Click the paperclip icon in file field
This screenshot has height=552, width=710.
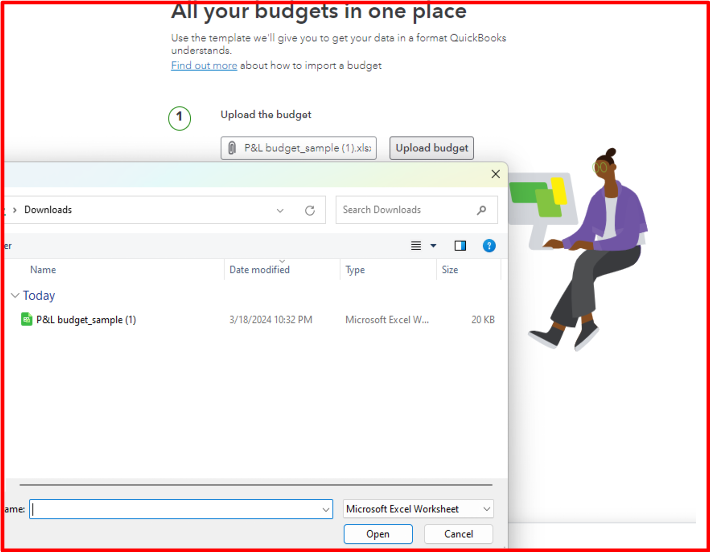pos(232,148)
